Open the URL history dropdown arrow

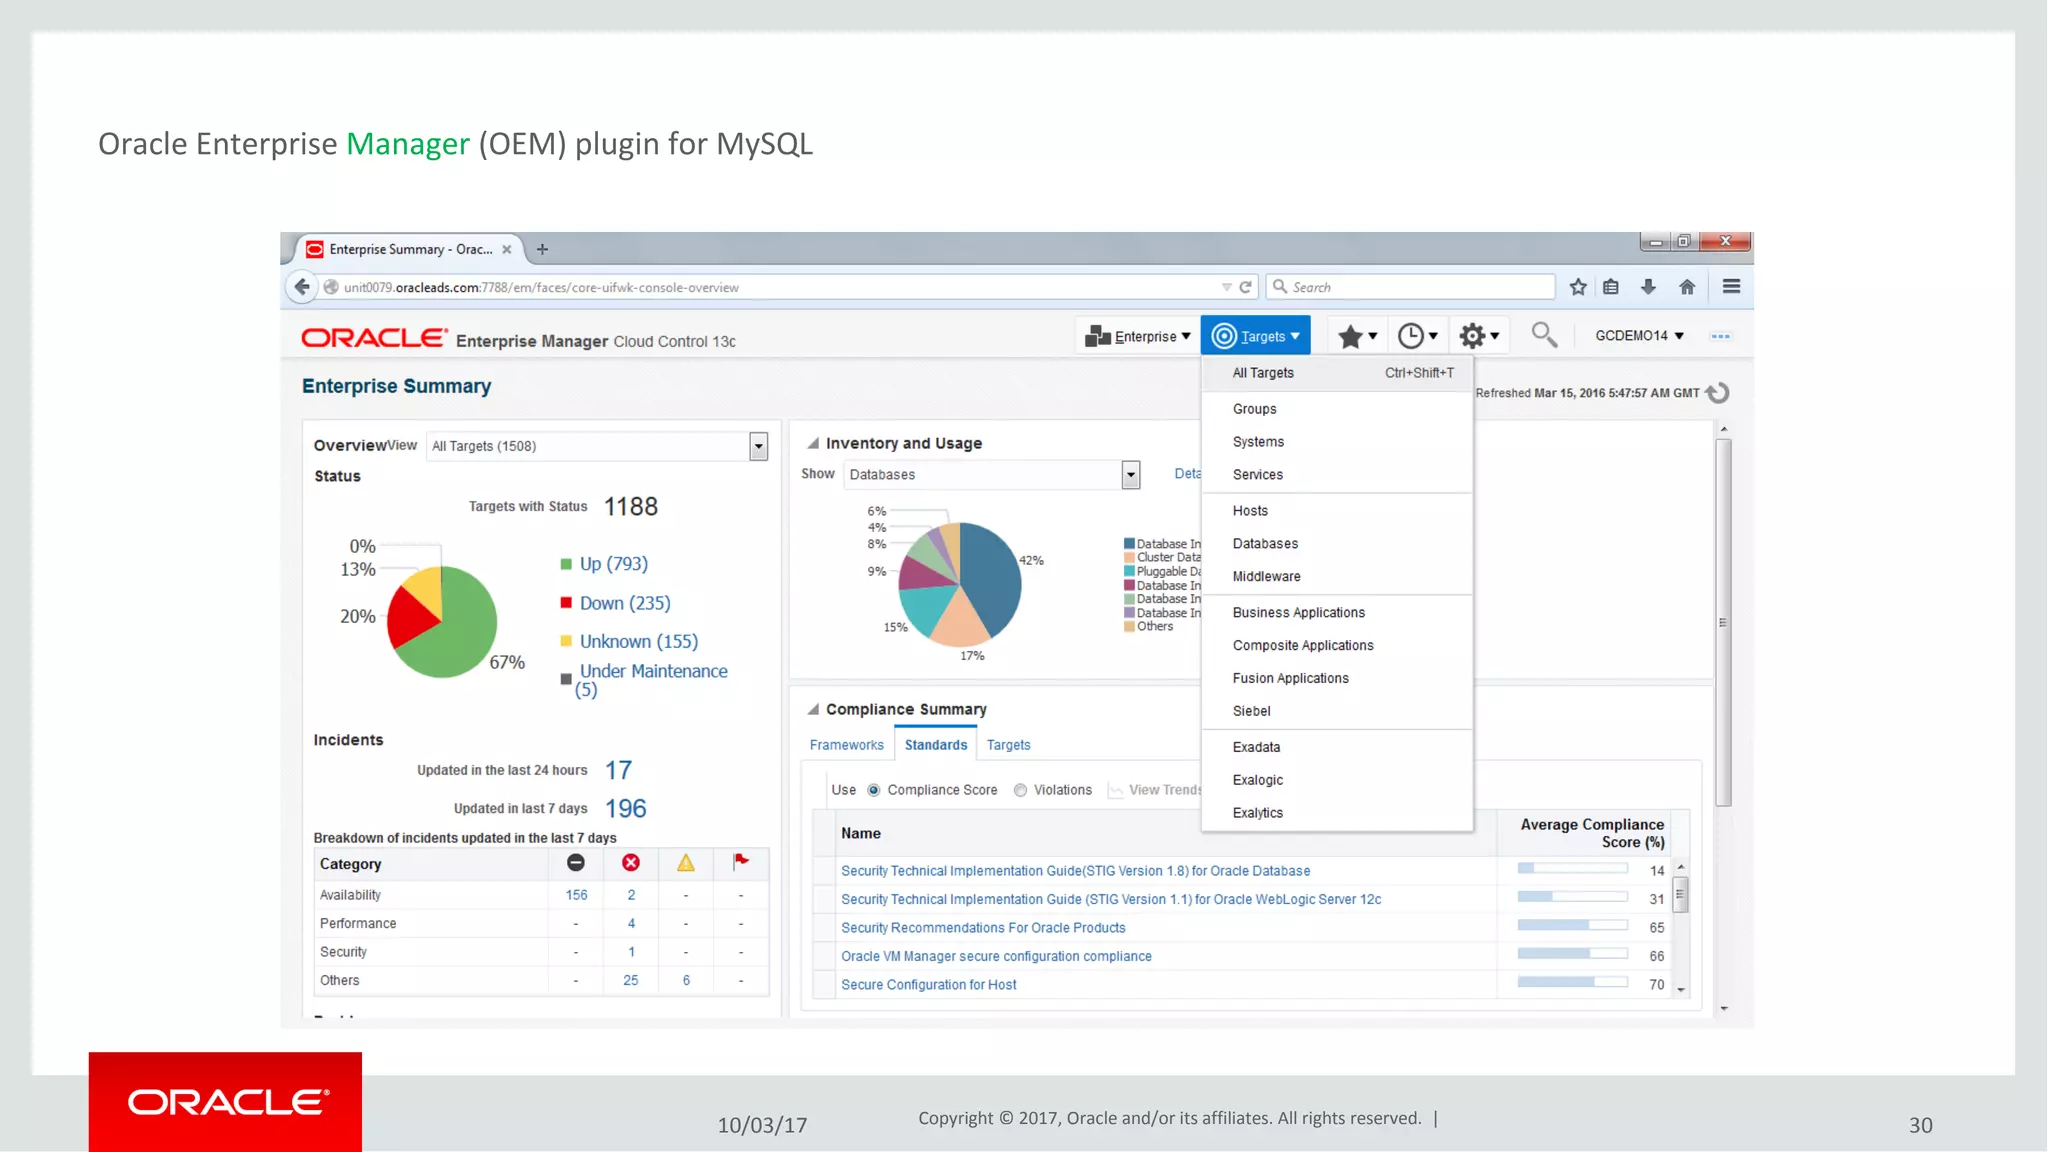pos(1227,287)
